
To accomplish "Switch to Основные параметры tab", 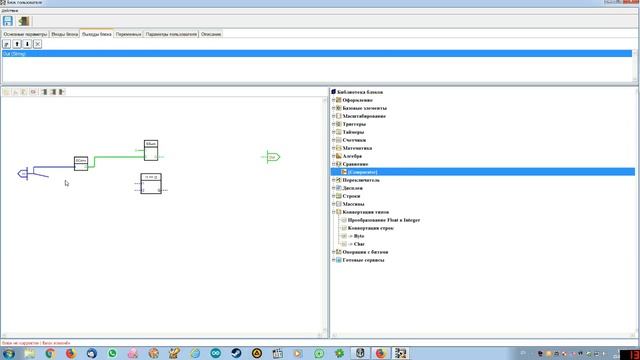I will 25,34.
